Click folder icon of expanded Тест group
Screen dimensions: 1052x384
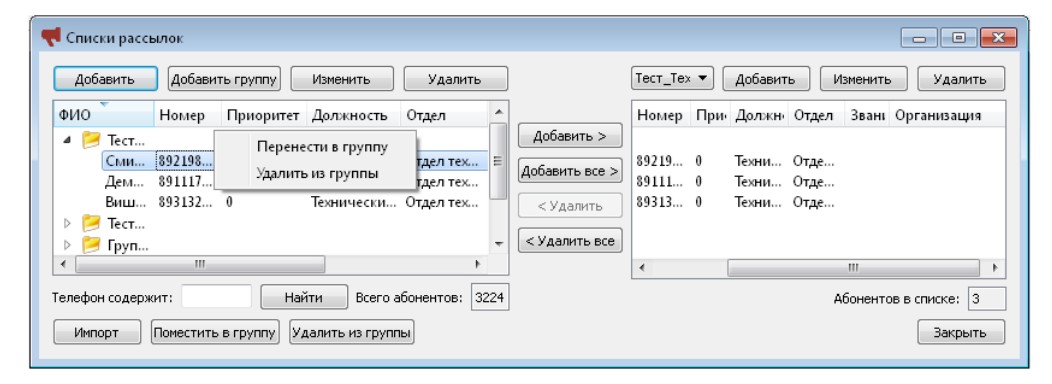[91, 141]
